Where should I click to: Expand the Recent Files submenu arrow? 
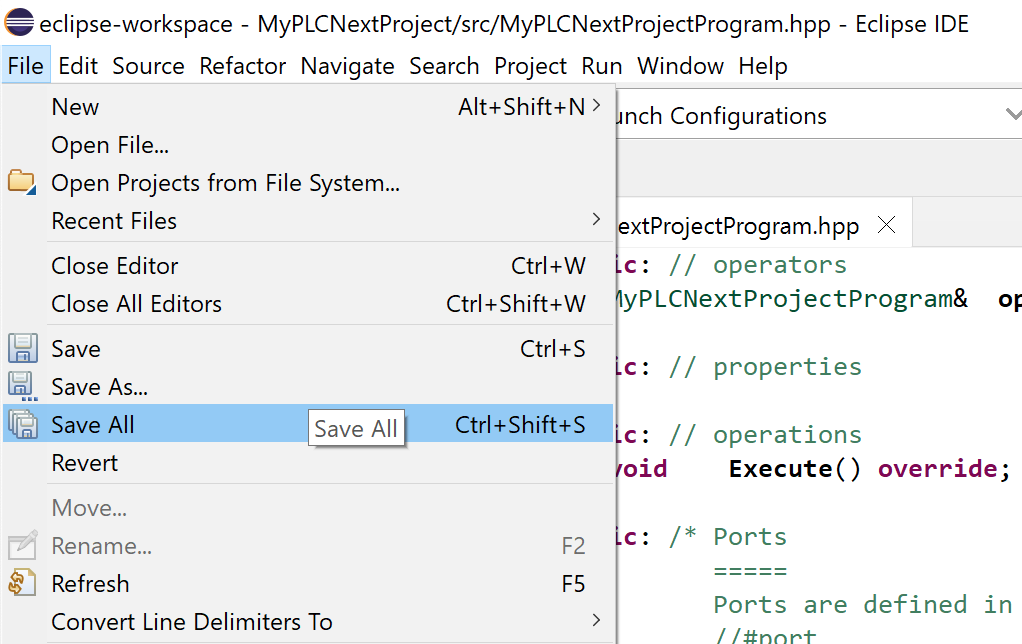(596, 220)
